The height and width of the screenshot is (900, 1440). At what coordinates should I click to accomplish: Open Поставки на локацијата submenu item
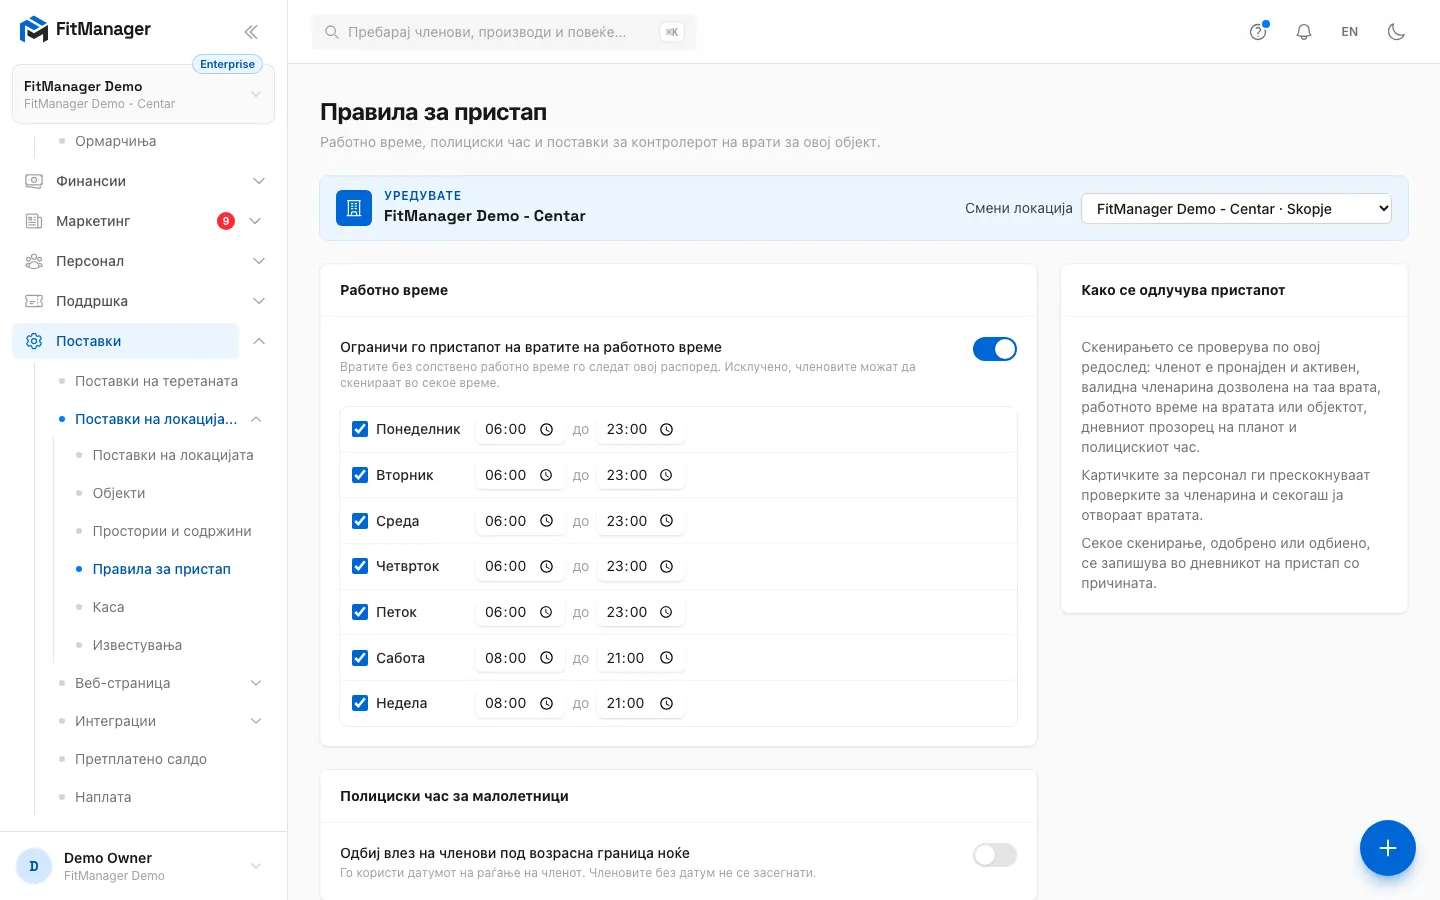point(173,455)
